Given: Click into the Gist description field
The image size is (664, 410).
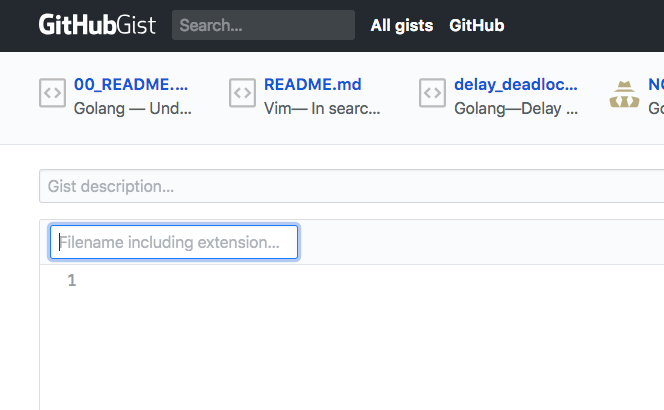Looking at the screenshot, I should (350, 186).
